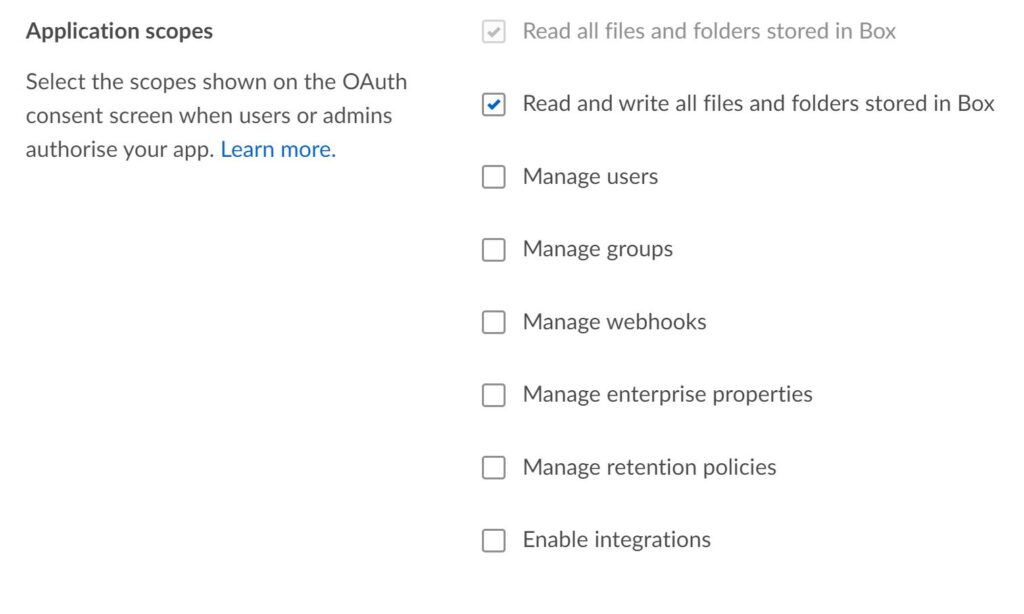Click the 'Manage groups' label text
Image resolution: width=1024 pixels, height=614 pixels.
(597, 250)
